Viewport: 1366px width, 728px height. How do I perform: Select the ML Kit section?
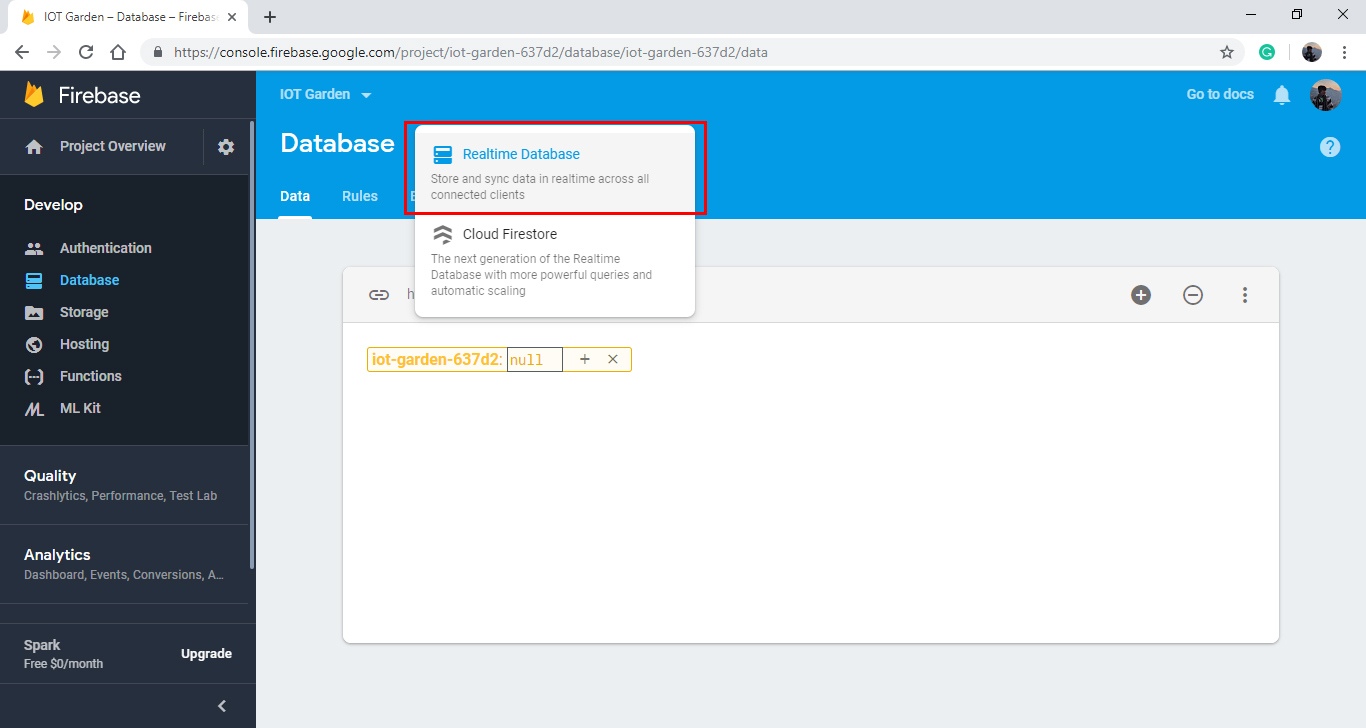(80, 408)
